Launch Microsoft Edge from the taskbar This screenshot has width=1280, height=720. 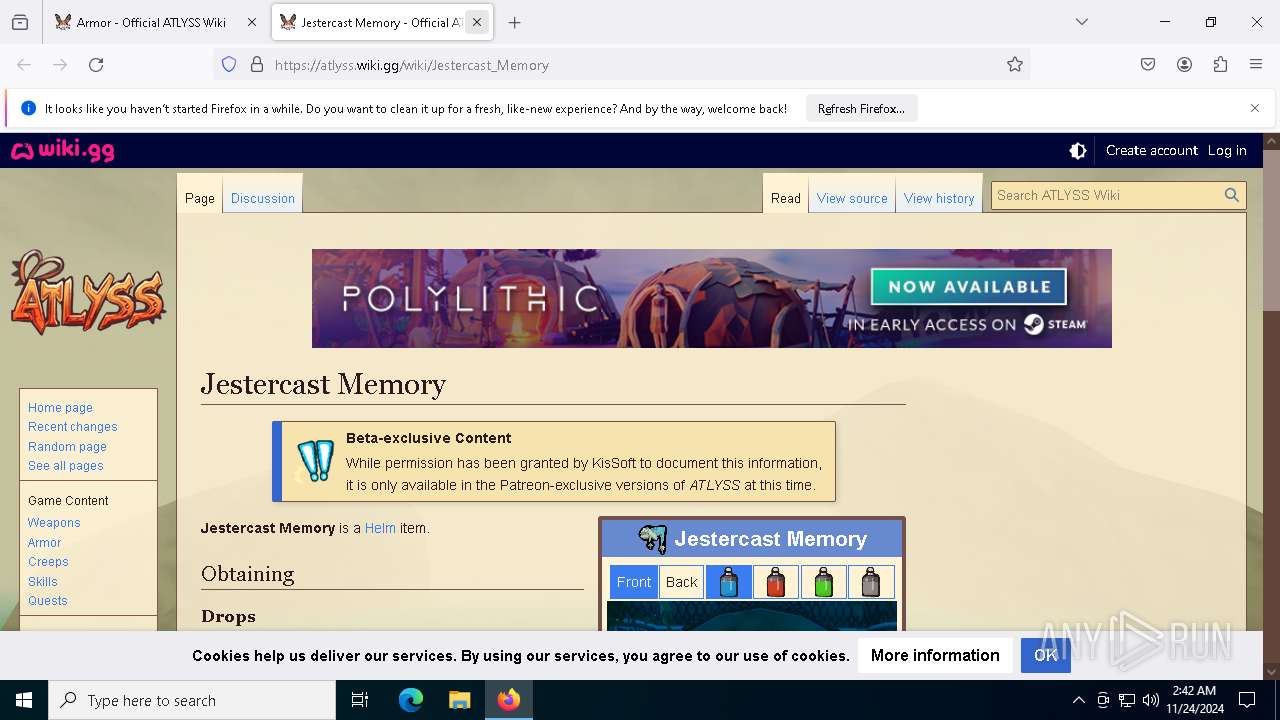point(411,700)
